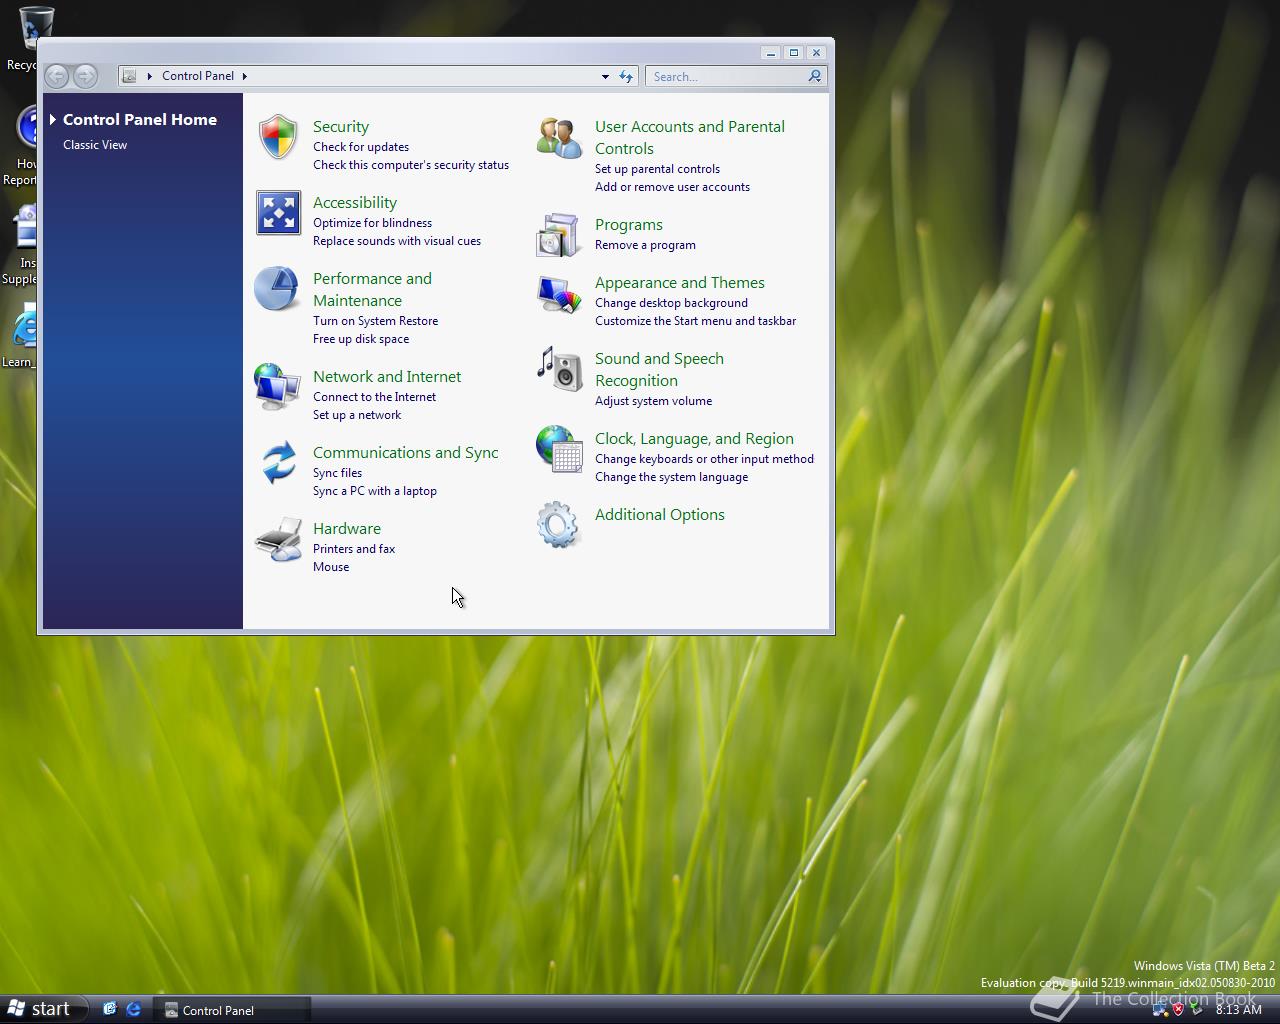Image resolution: width=1280 pixels, height=1024 pixels.
Task: Click the Additional Options gear icon
Action: click(558, 525)
